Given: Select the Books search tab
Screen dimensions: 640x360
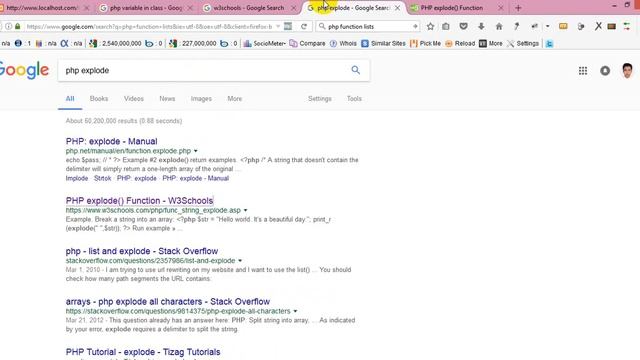Looking at the screenshot, I should pyautogui.click(x=99, y=99).
